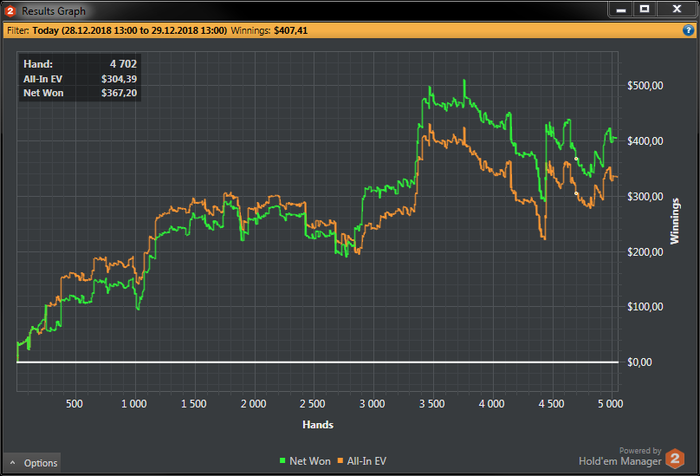
Task: Click the Hand 4 702 tooltip value
Action: point(123,64)
